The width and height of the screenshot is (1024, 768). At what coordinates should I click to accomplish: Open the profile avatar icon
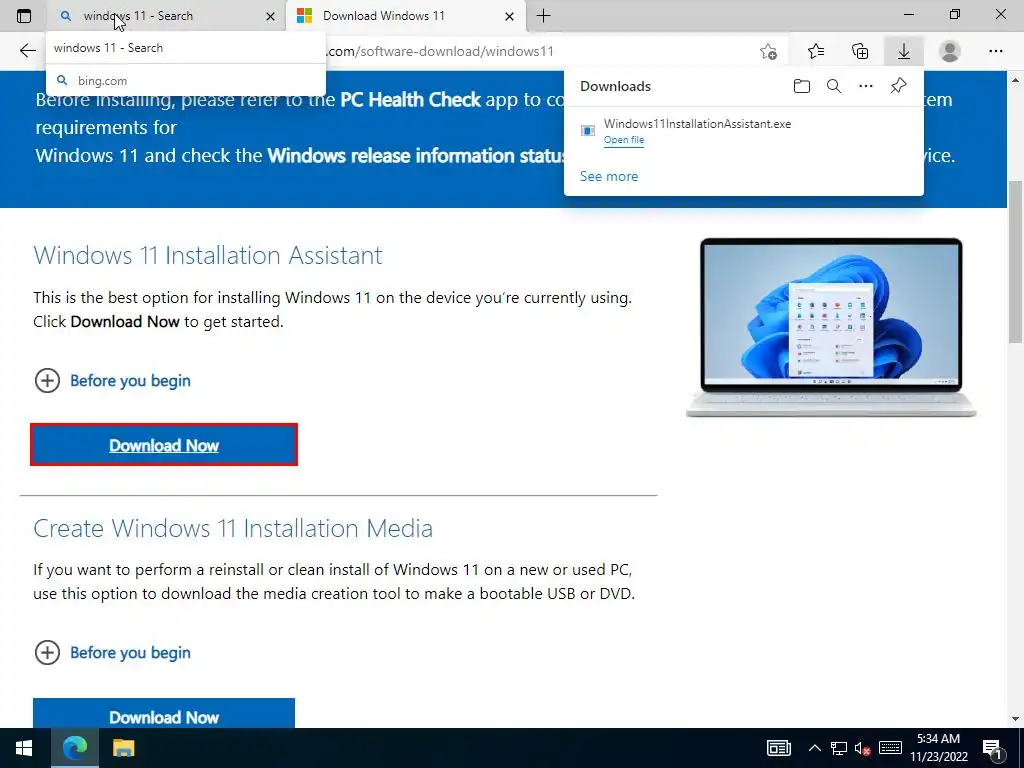click(x=950, y=51)
